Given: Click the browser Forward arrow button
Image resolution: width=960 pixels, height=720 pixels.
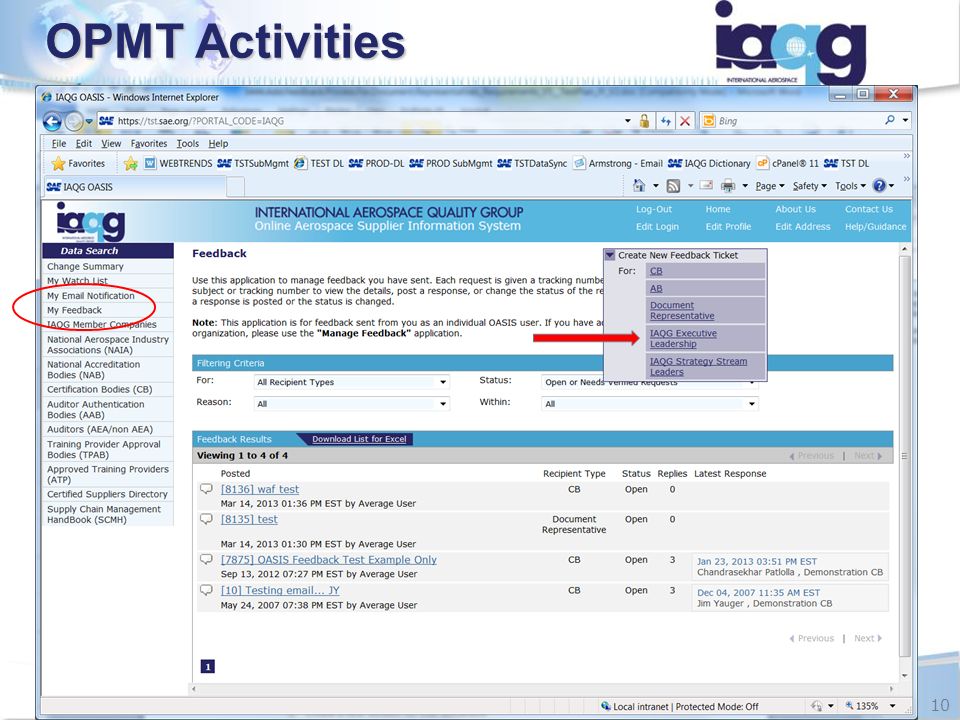Looking at the screenshot, I should pos(74,121).
